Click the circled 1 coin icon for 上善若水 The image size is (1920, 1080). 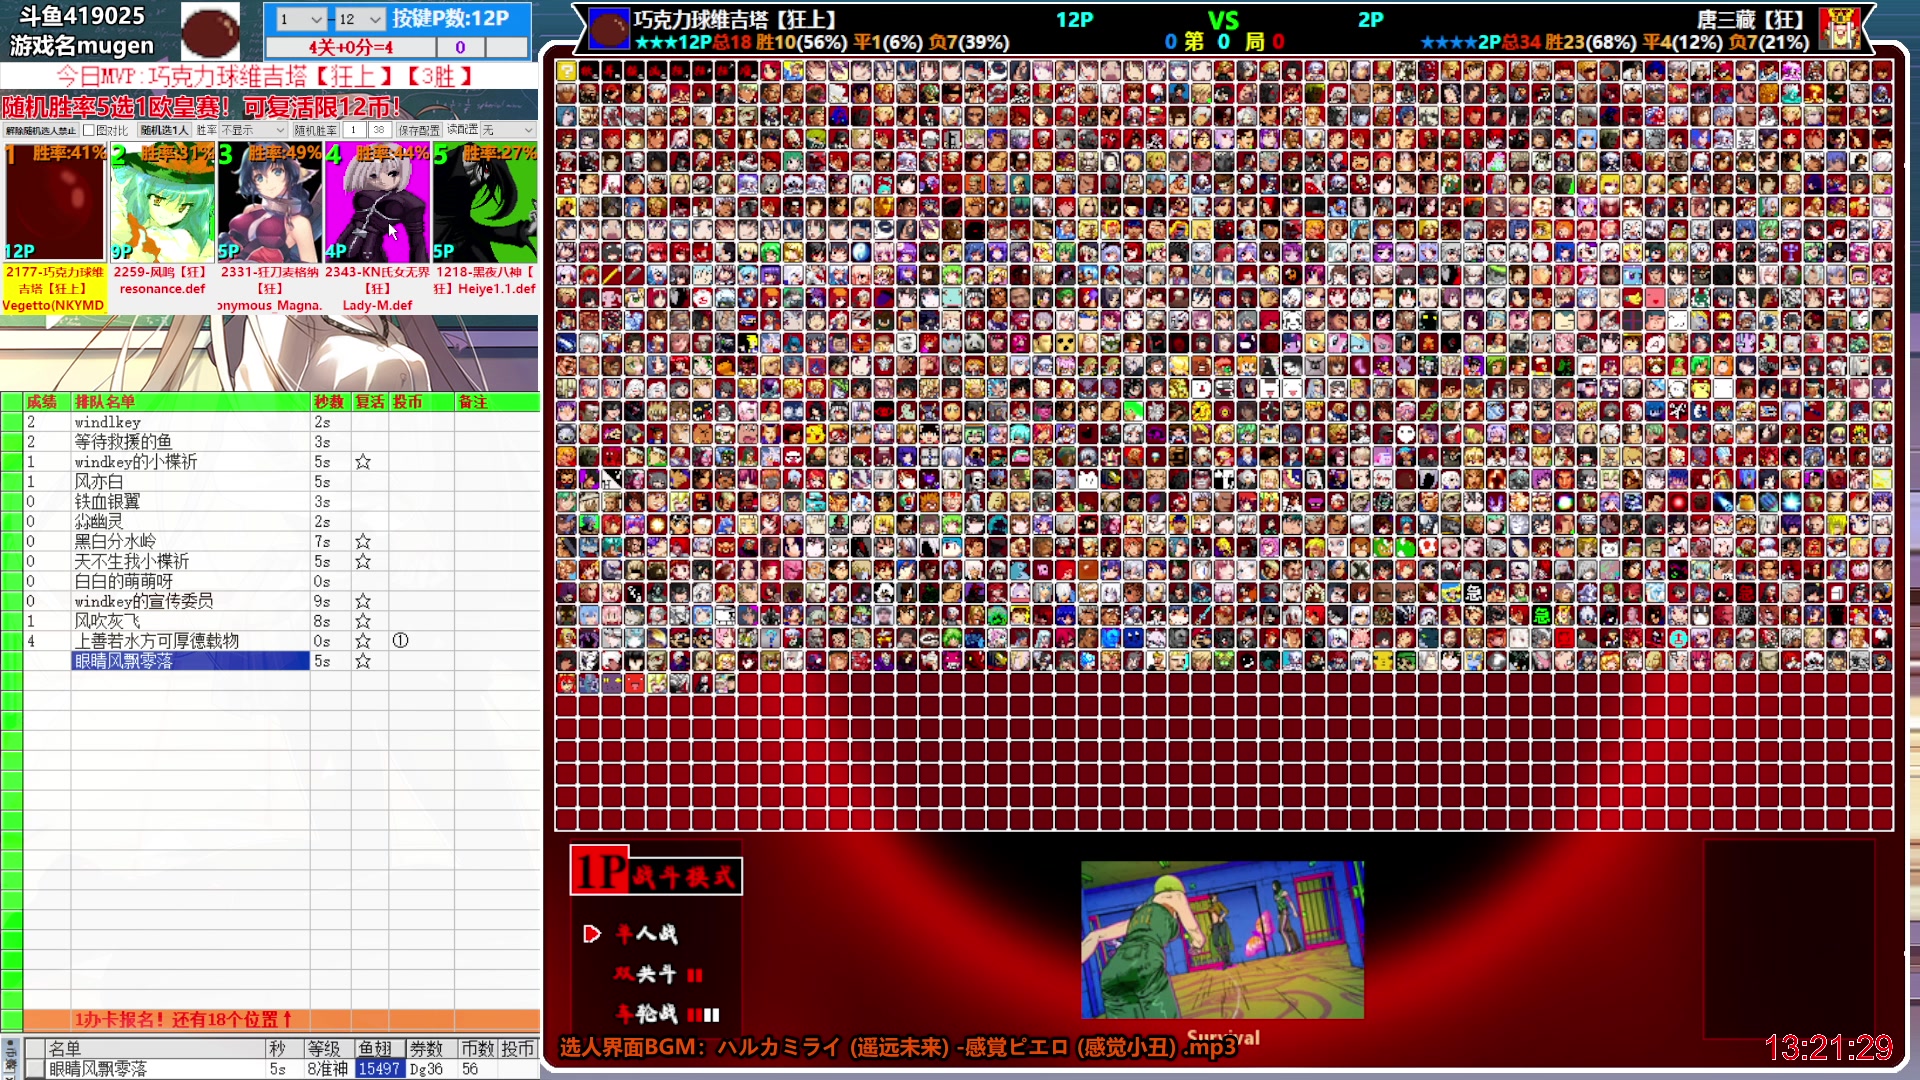(x=400, y=641)
